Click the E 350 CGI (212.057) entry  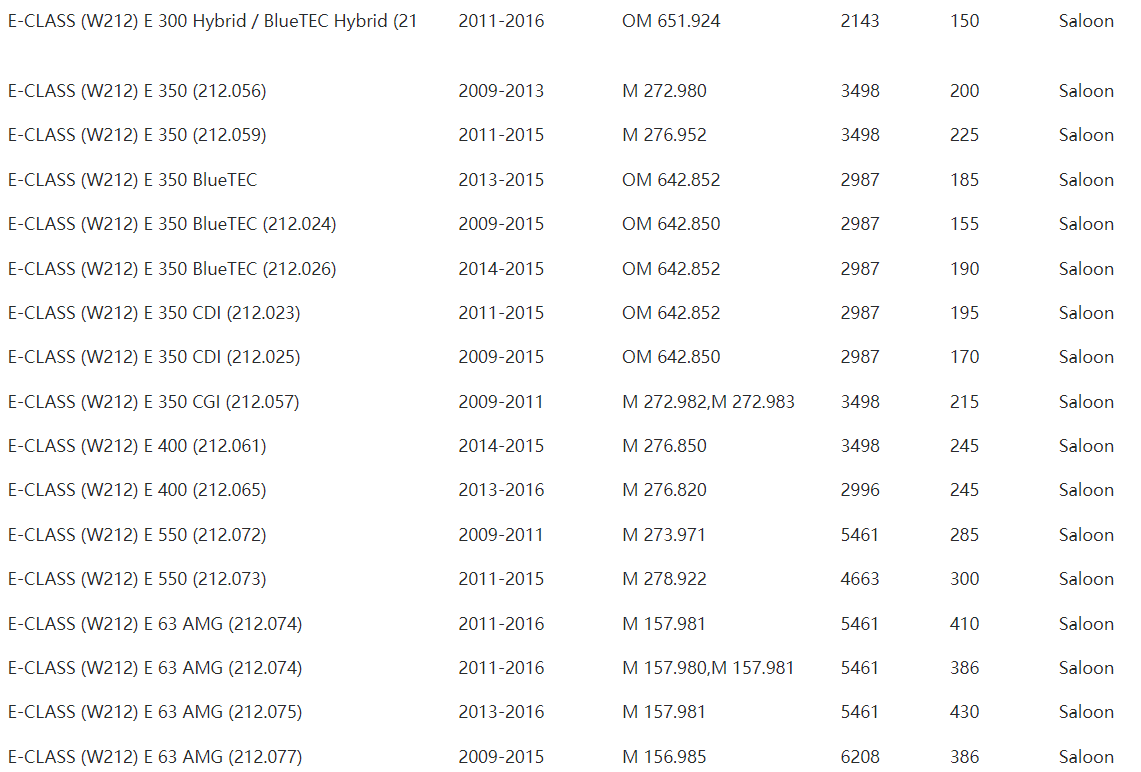154,402
